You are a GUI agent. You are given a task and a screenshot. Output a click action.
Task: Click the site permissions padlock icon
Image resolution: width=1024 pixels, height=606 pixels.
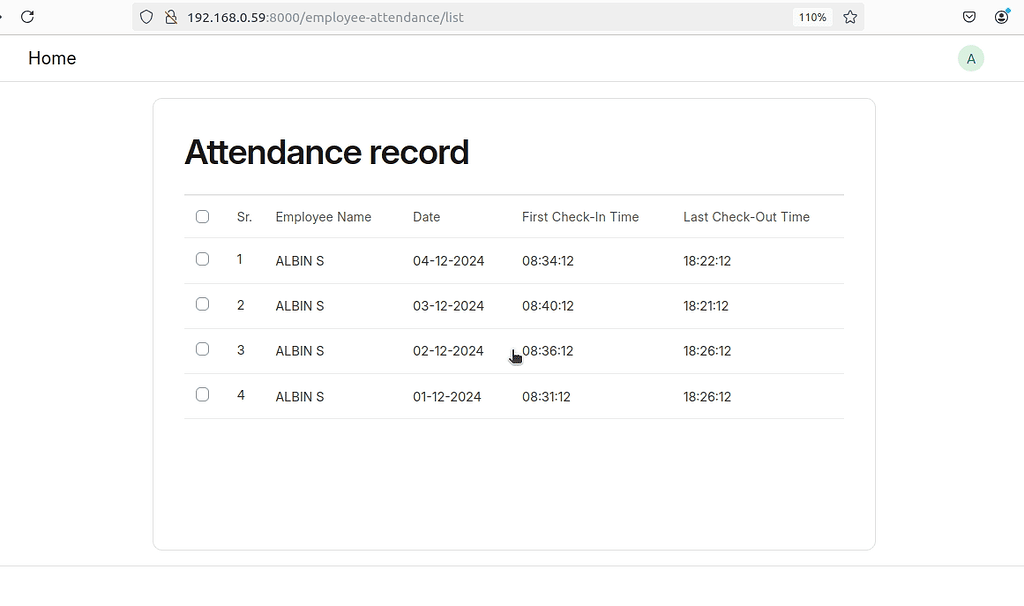[170, 17]
